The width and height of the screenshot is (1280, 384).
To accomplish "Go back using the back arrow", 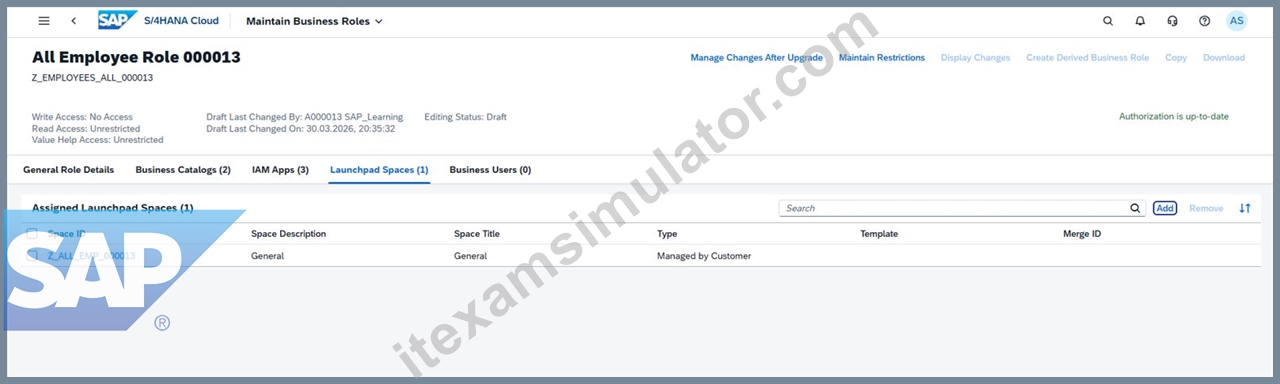I will click(74, 21).
